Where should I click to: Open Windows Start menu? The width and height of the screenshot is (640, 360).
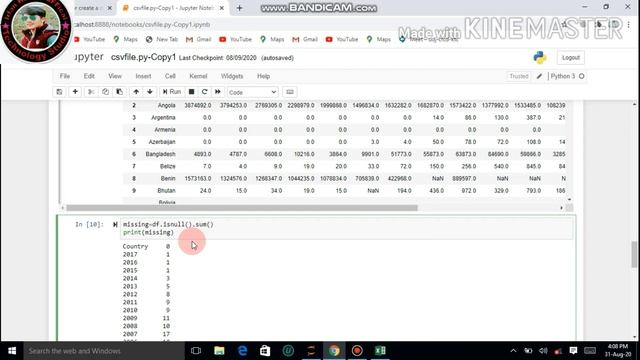[12, 351]
